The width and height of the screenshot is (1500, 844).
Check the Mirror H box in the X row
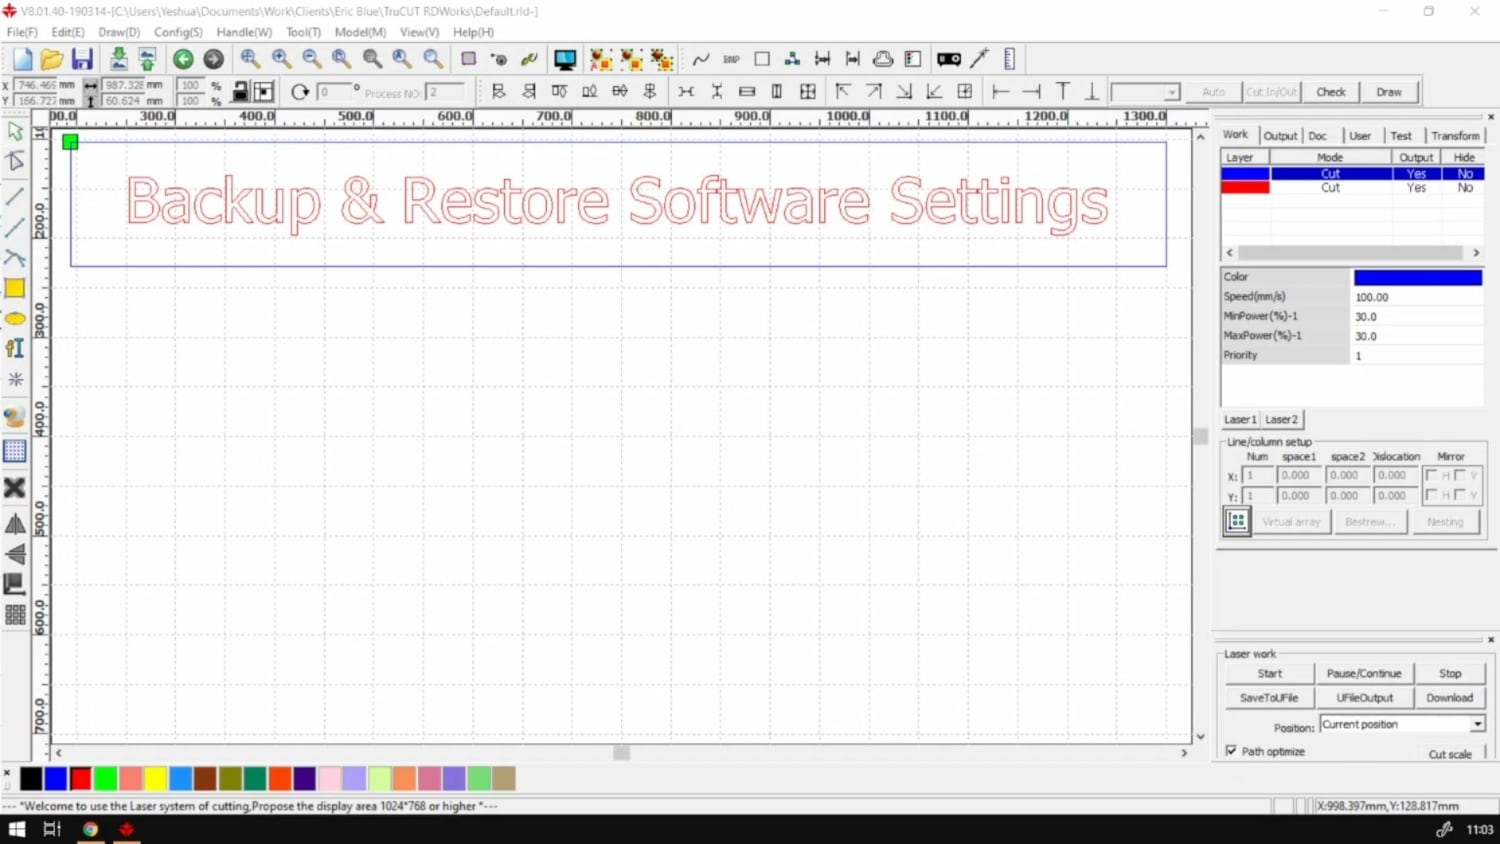[1431, 475]
